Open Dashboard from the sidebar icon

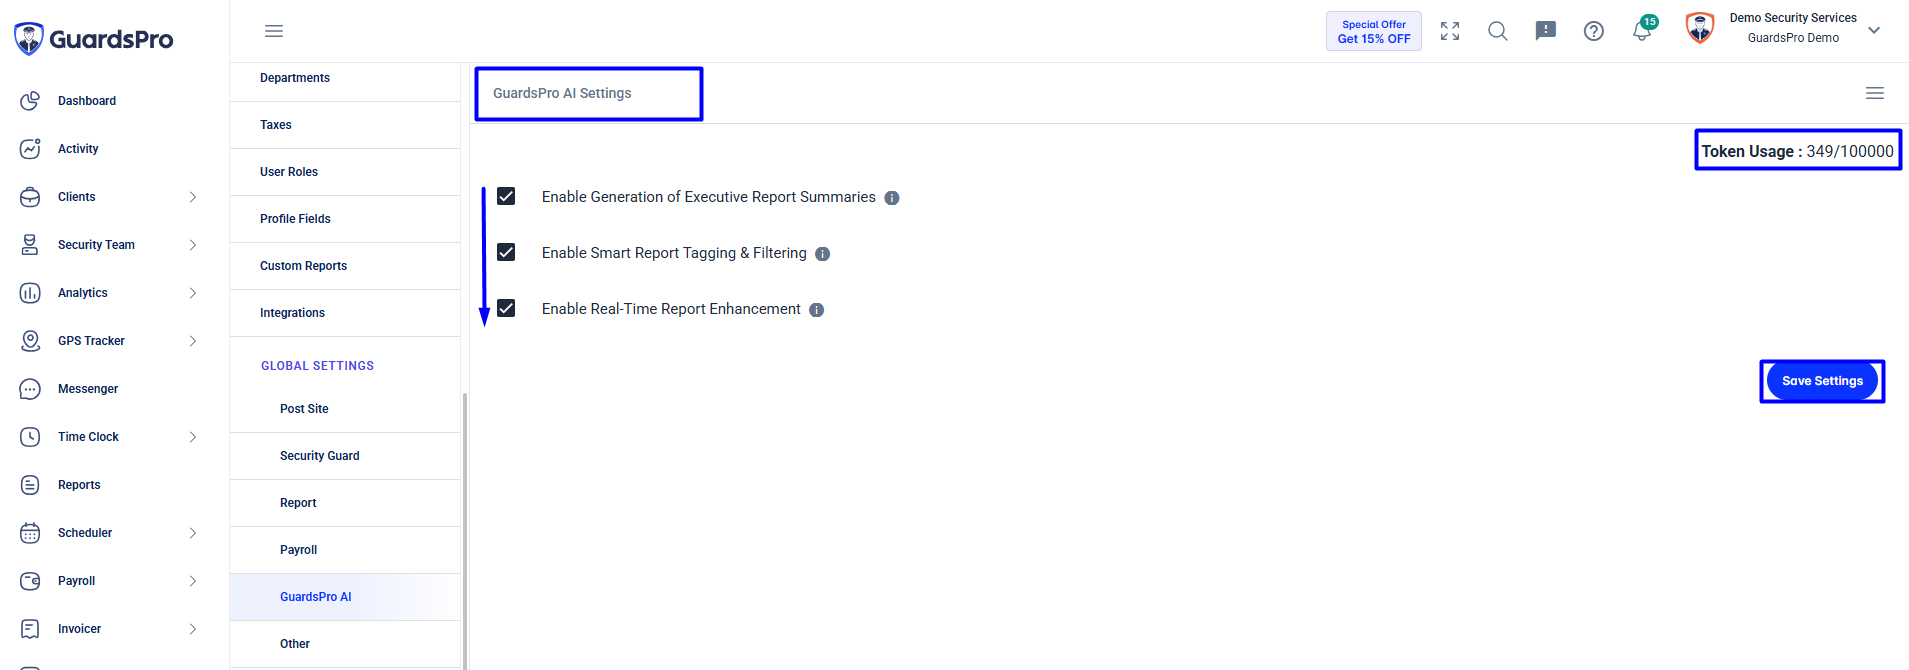pos(30,101)
